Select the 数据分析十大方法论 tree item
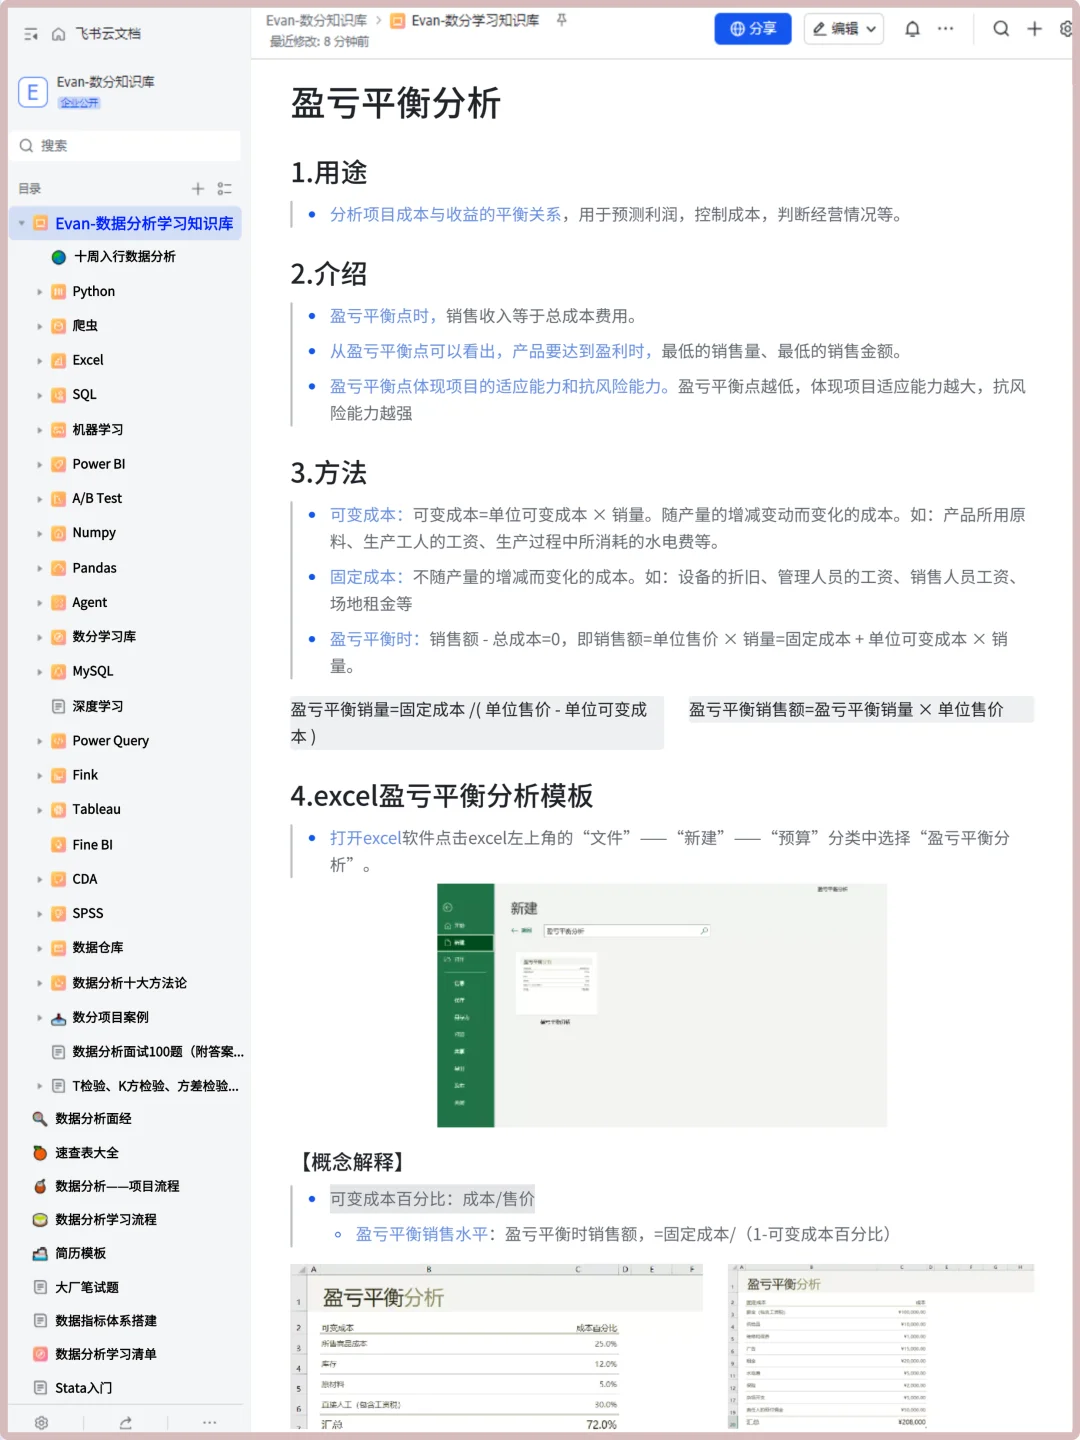Image resolution: width=1080 pixels, height=1440 pixels. click(x=129, y=983)
